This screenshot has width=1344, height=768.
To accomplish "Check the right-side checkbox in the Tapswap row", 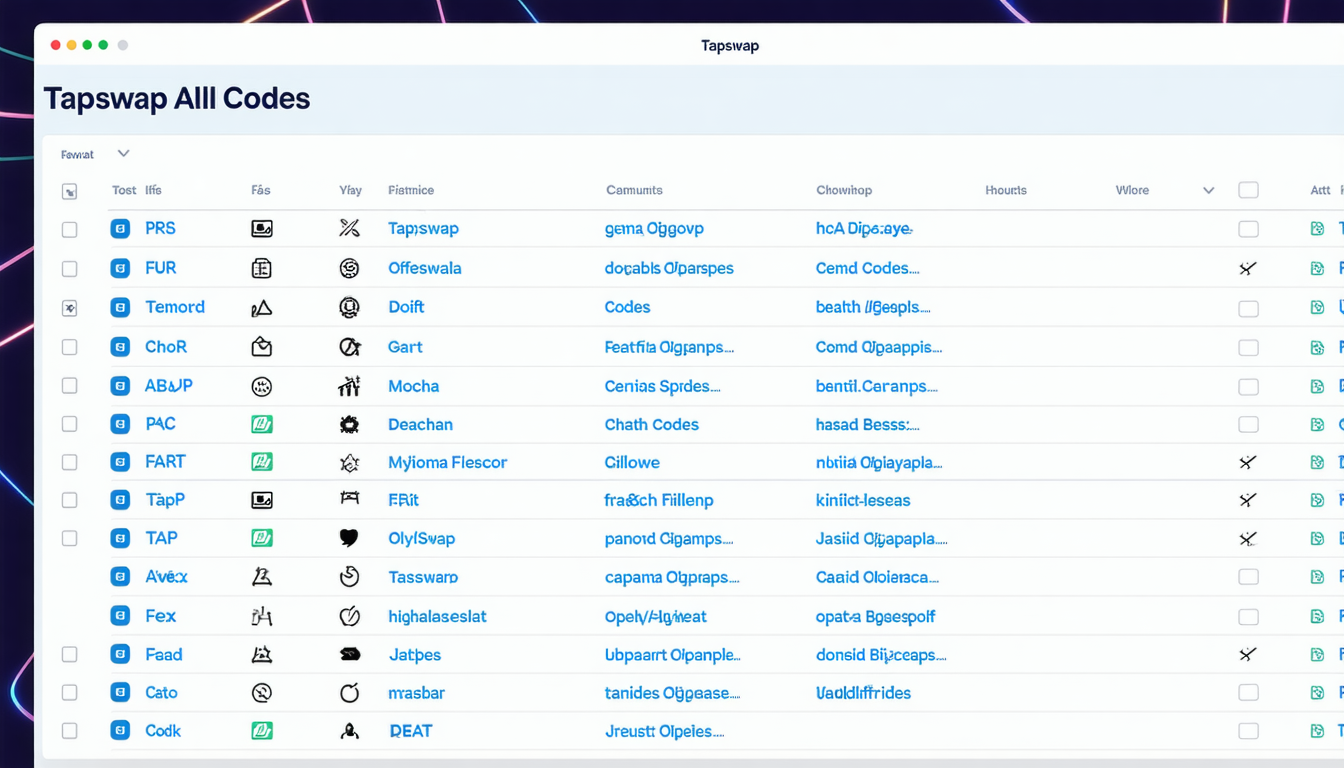I will (1248, 229).
